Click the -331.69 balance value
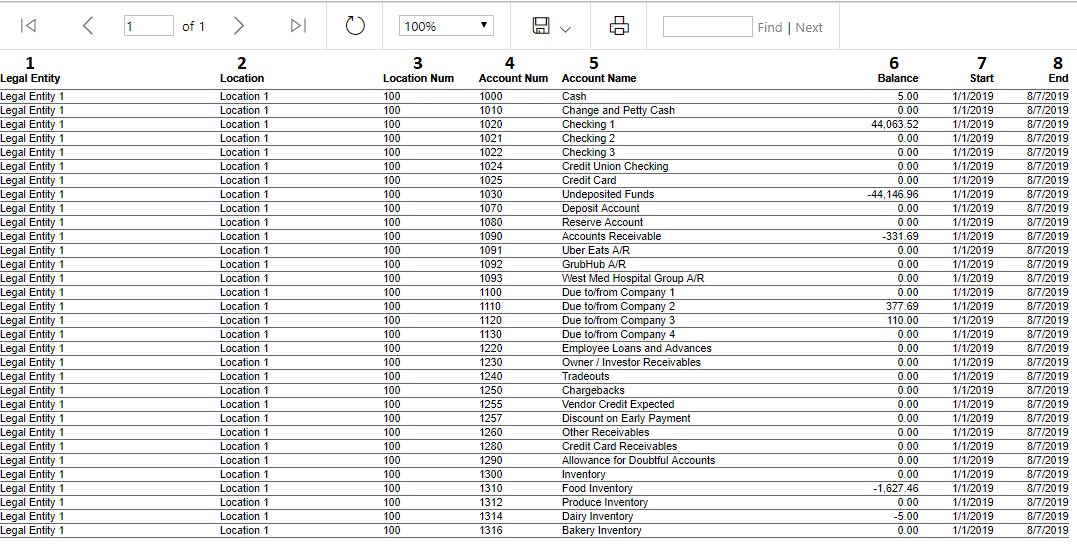 point(900,236)
